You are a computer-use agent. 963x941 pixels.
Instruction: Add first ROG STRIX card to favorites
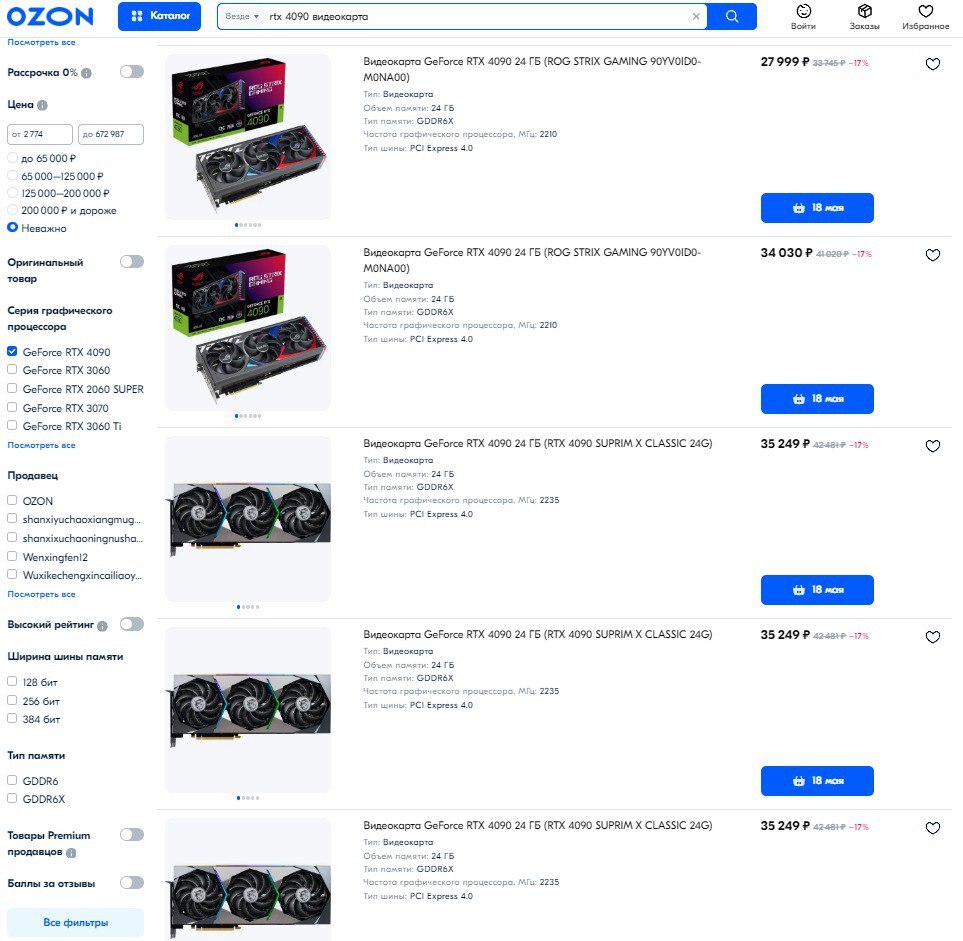[932, 64]
